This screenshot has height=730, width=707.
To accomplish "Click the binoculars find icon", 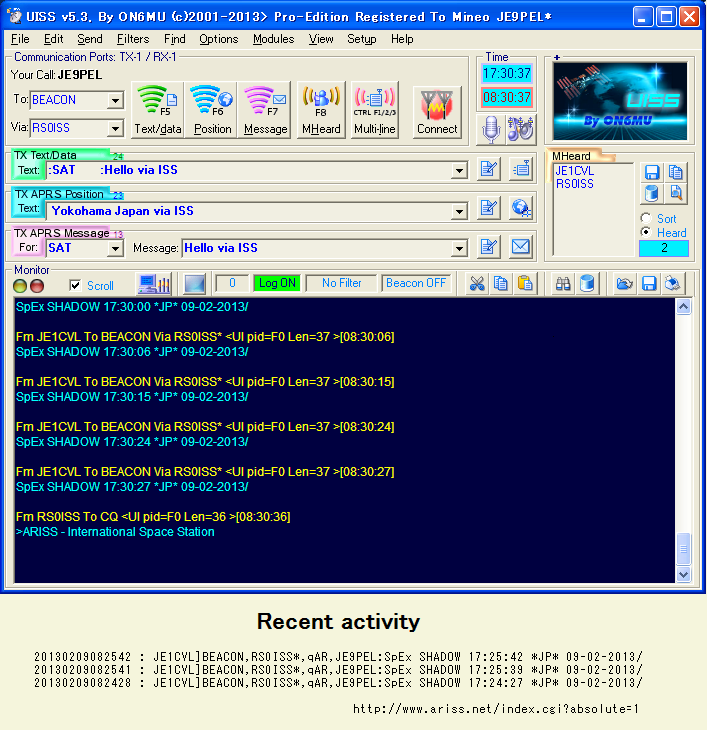I will (x=563, y=284).
